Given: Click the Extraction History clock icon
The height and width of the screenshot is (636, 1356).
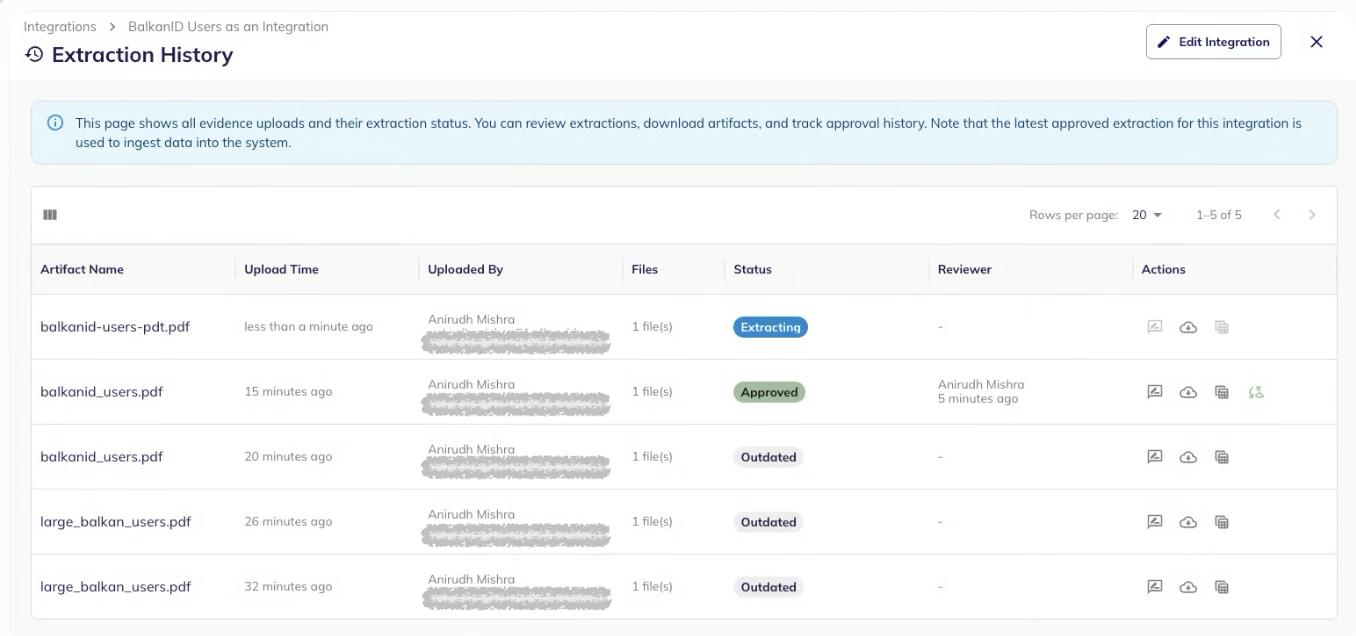Looking at the screenshot, I should [x=35, y=55].
